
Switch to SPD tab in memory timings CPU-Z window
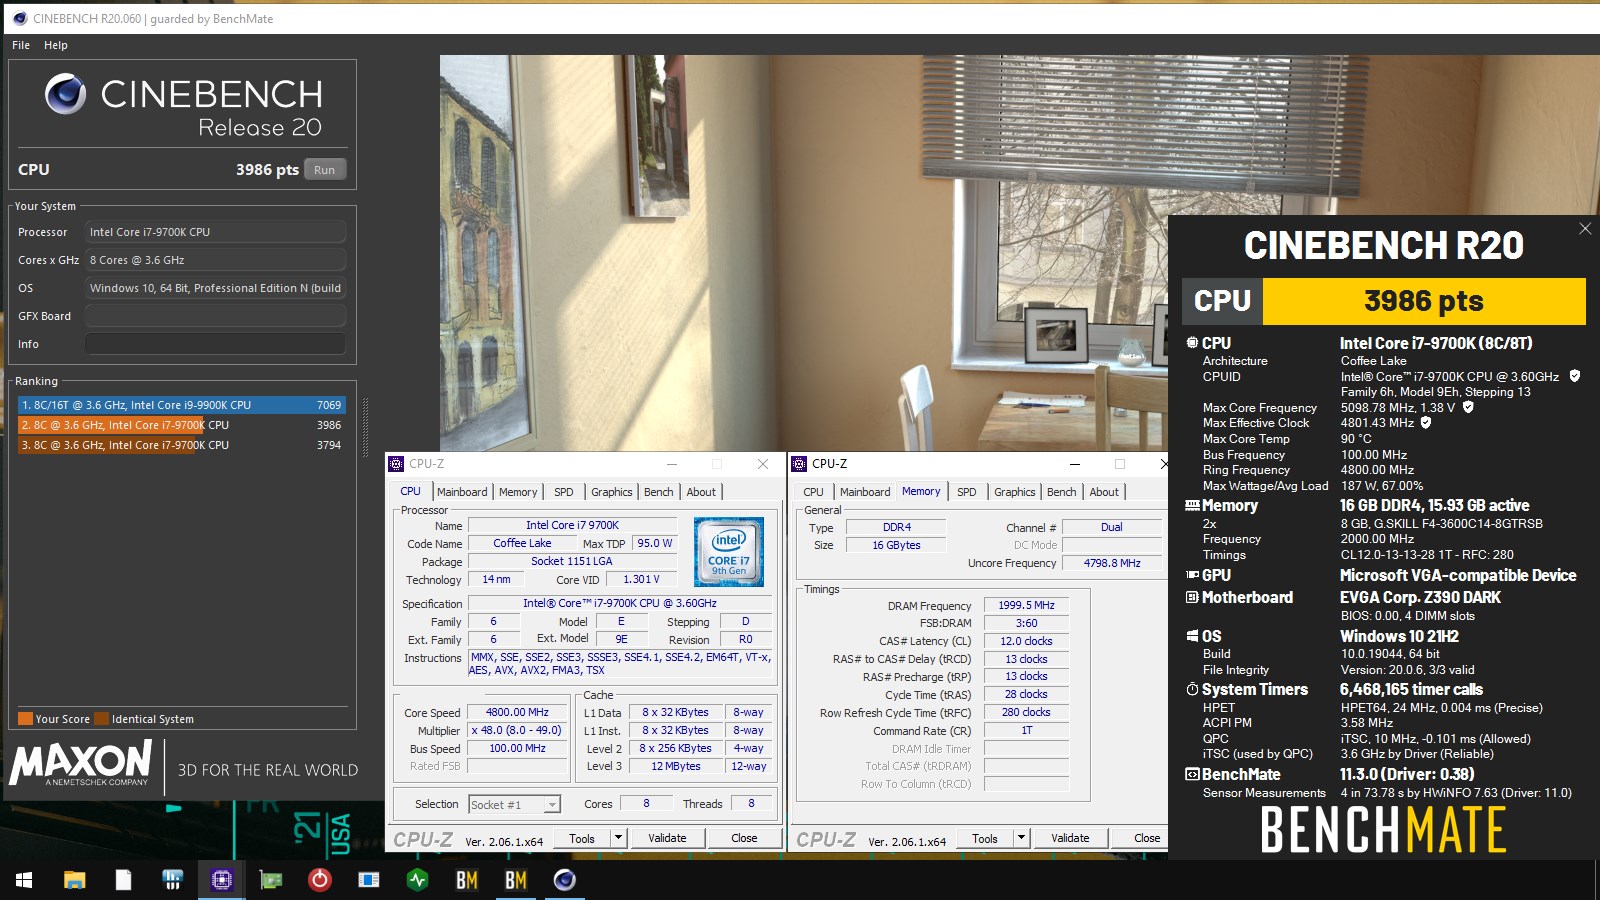(966, 492)
